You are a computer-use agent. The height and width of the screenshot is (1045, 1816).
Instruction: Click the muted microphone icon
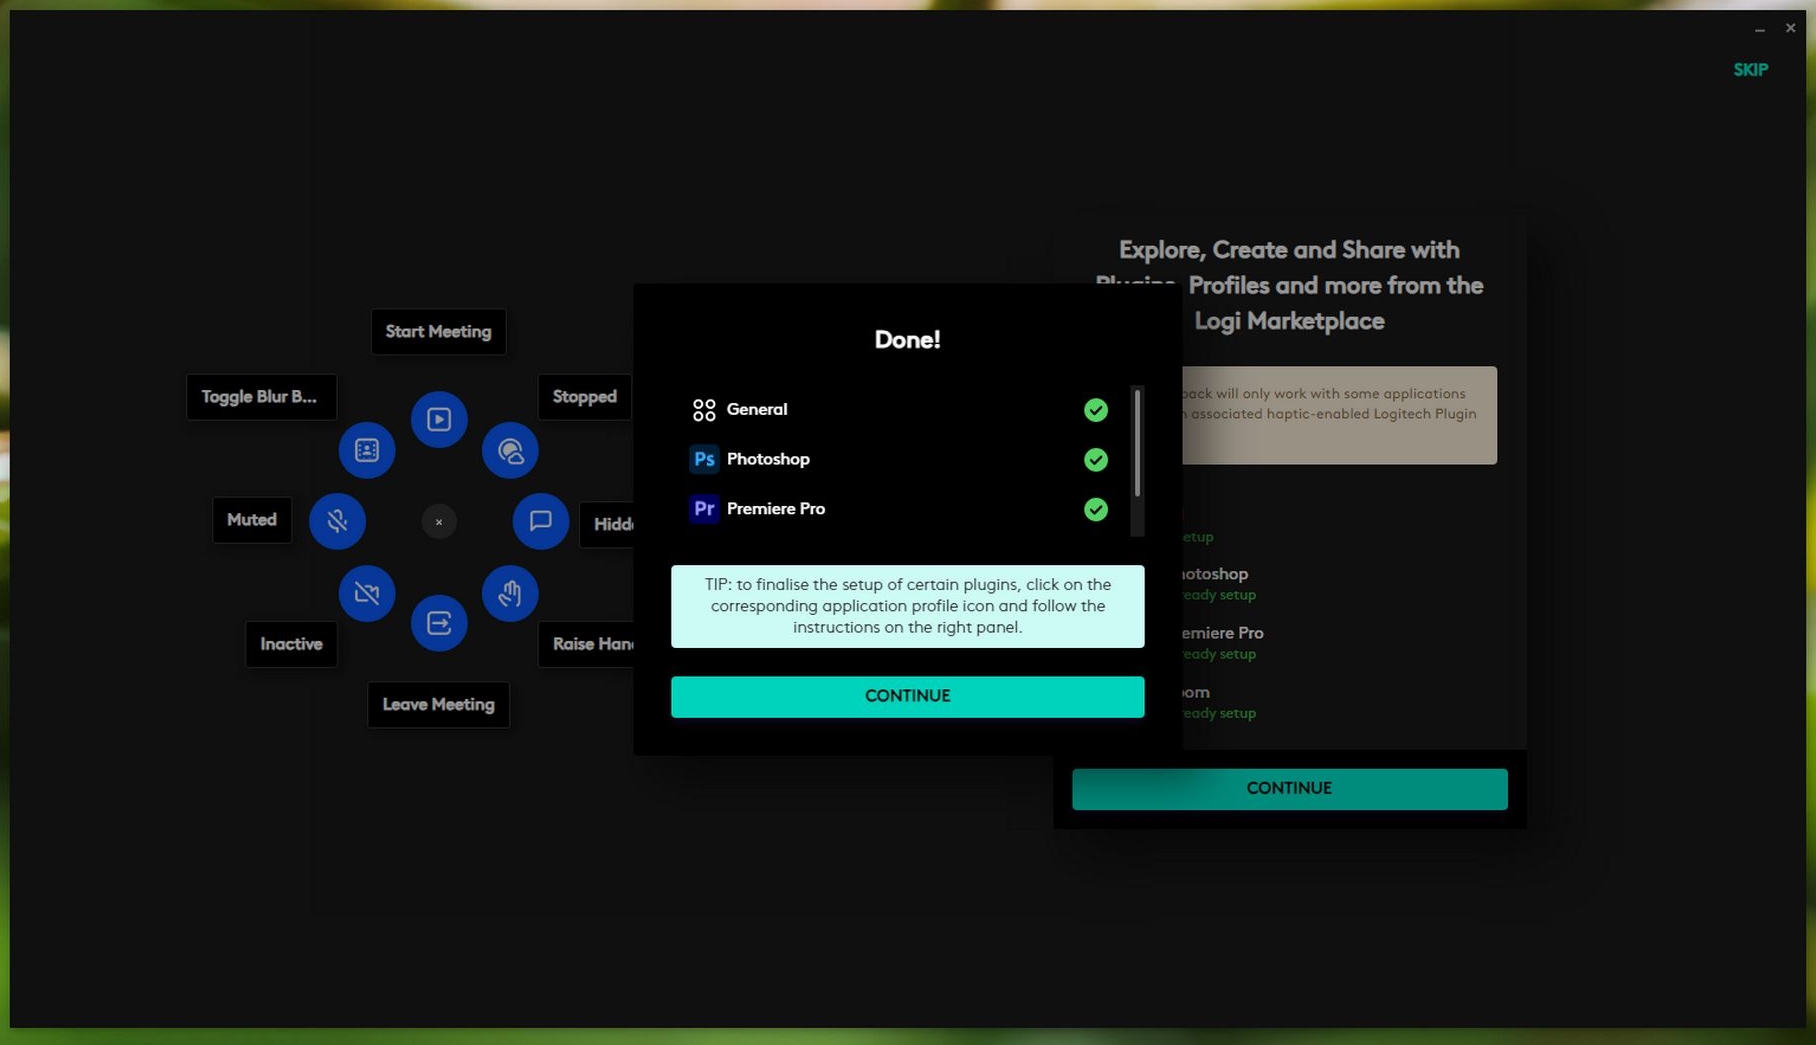337,521
